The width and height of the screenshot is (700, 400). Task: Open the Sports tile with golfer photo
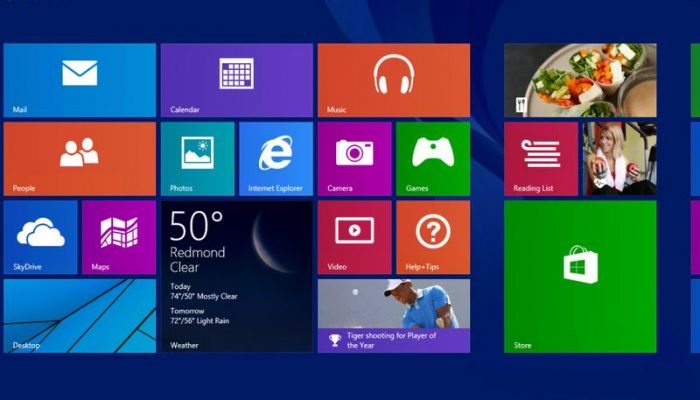click(x=394, y=316)
